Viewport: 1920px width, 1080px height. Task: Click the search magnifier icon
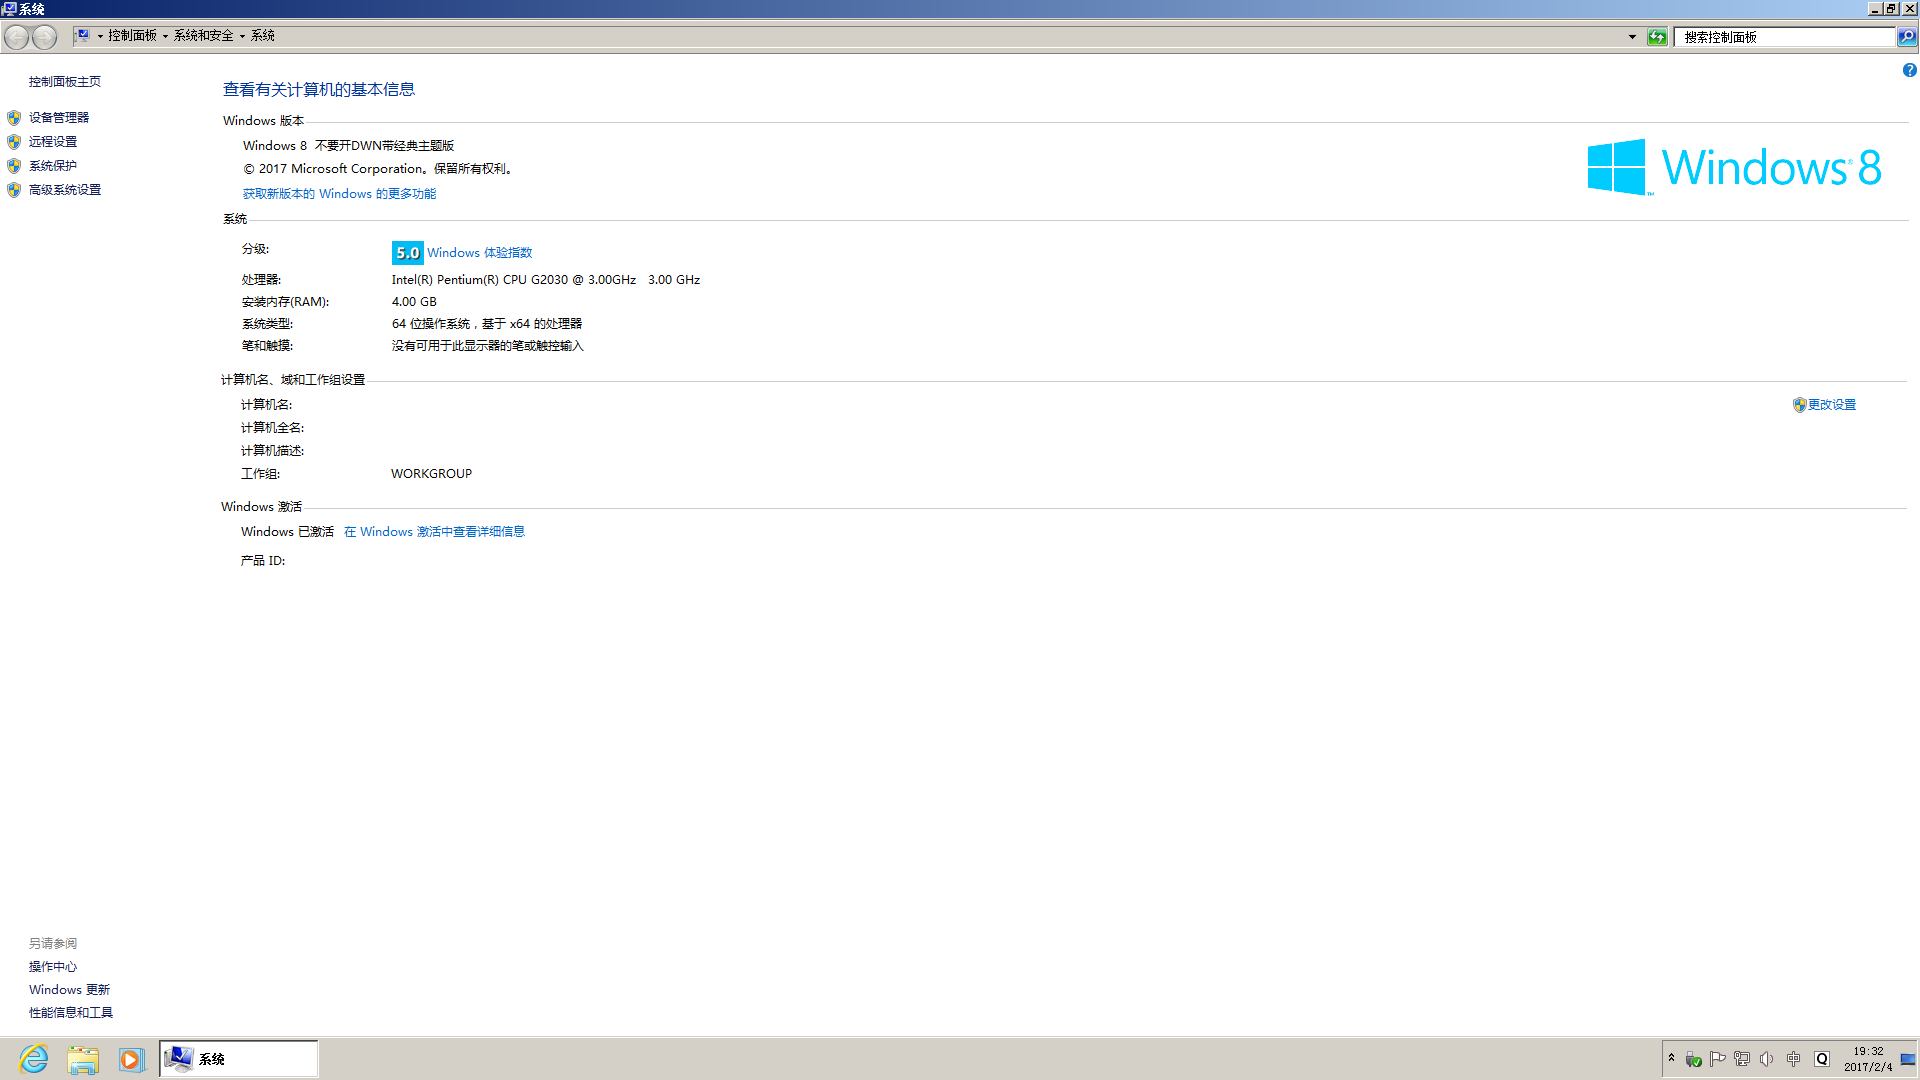(1907, 37)
